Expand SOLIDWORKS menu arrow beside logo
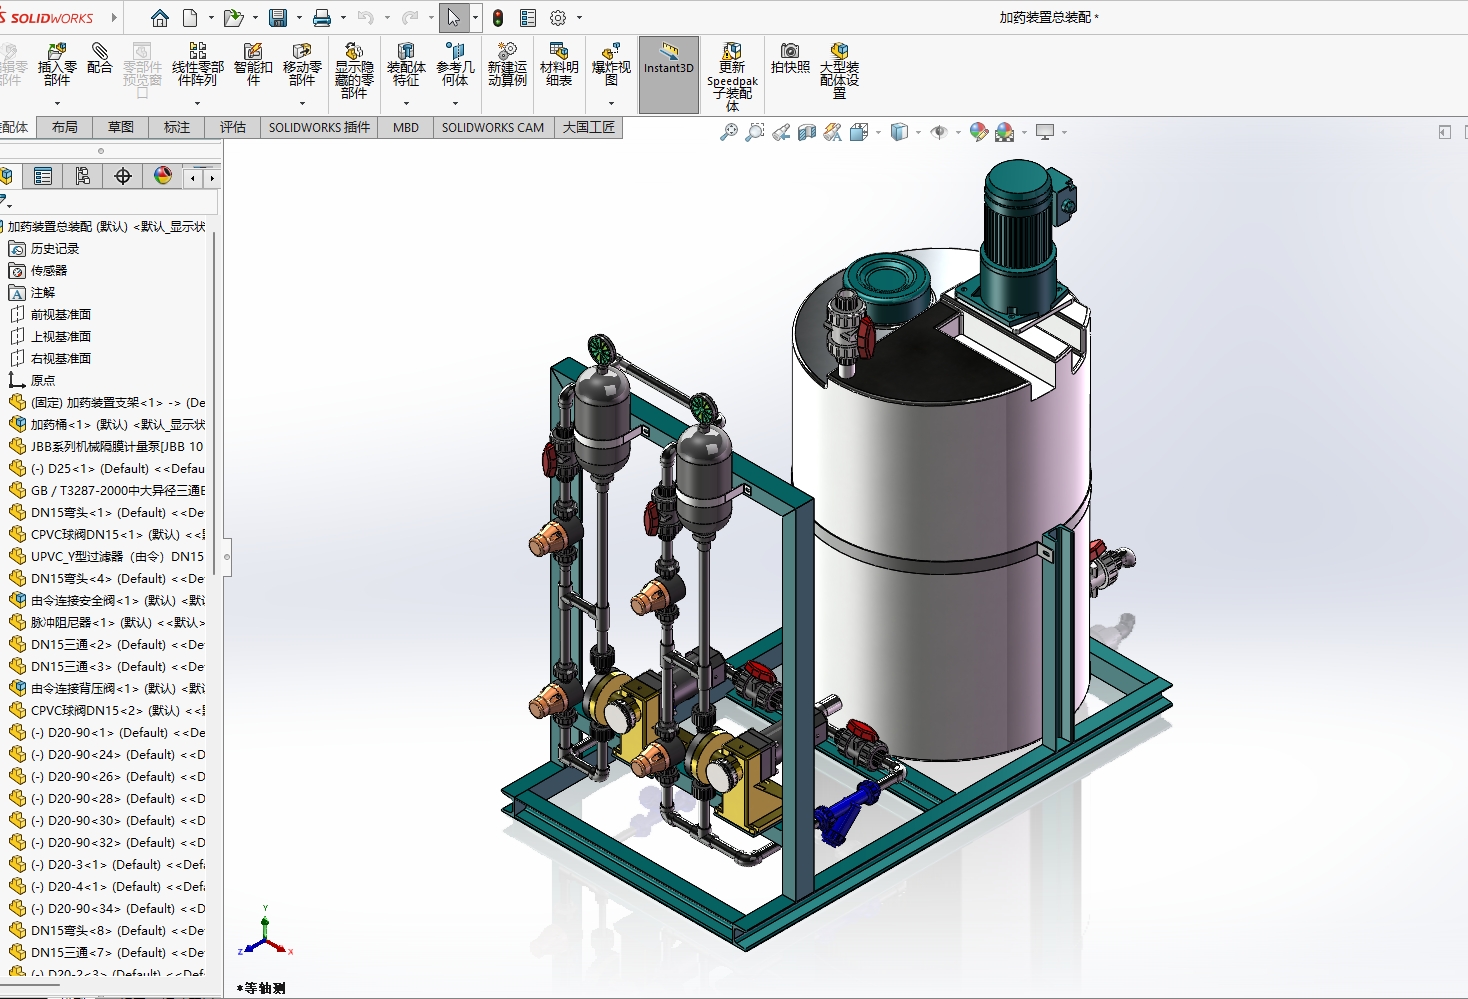1468x999 pixels. click(114, 18)
